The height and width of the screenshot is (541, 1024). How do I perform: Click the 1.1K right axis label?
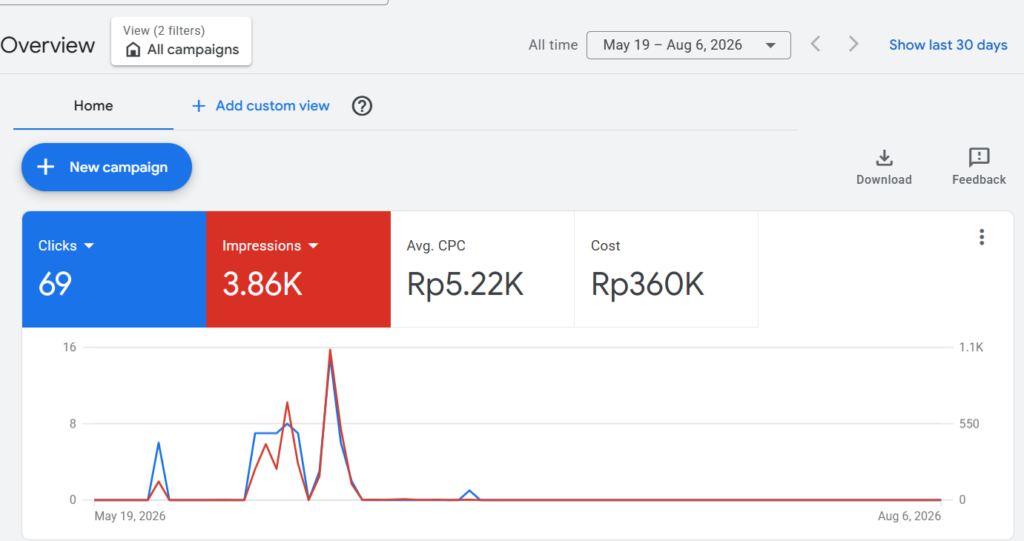971,347
